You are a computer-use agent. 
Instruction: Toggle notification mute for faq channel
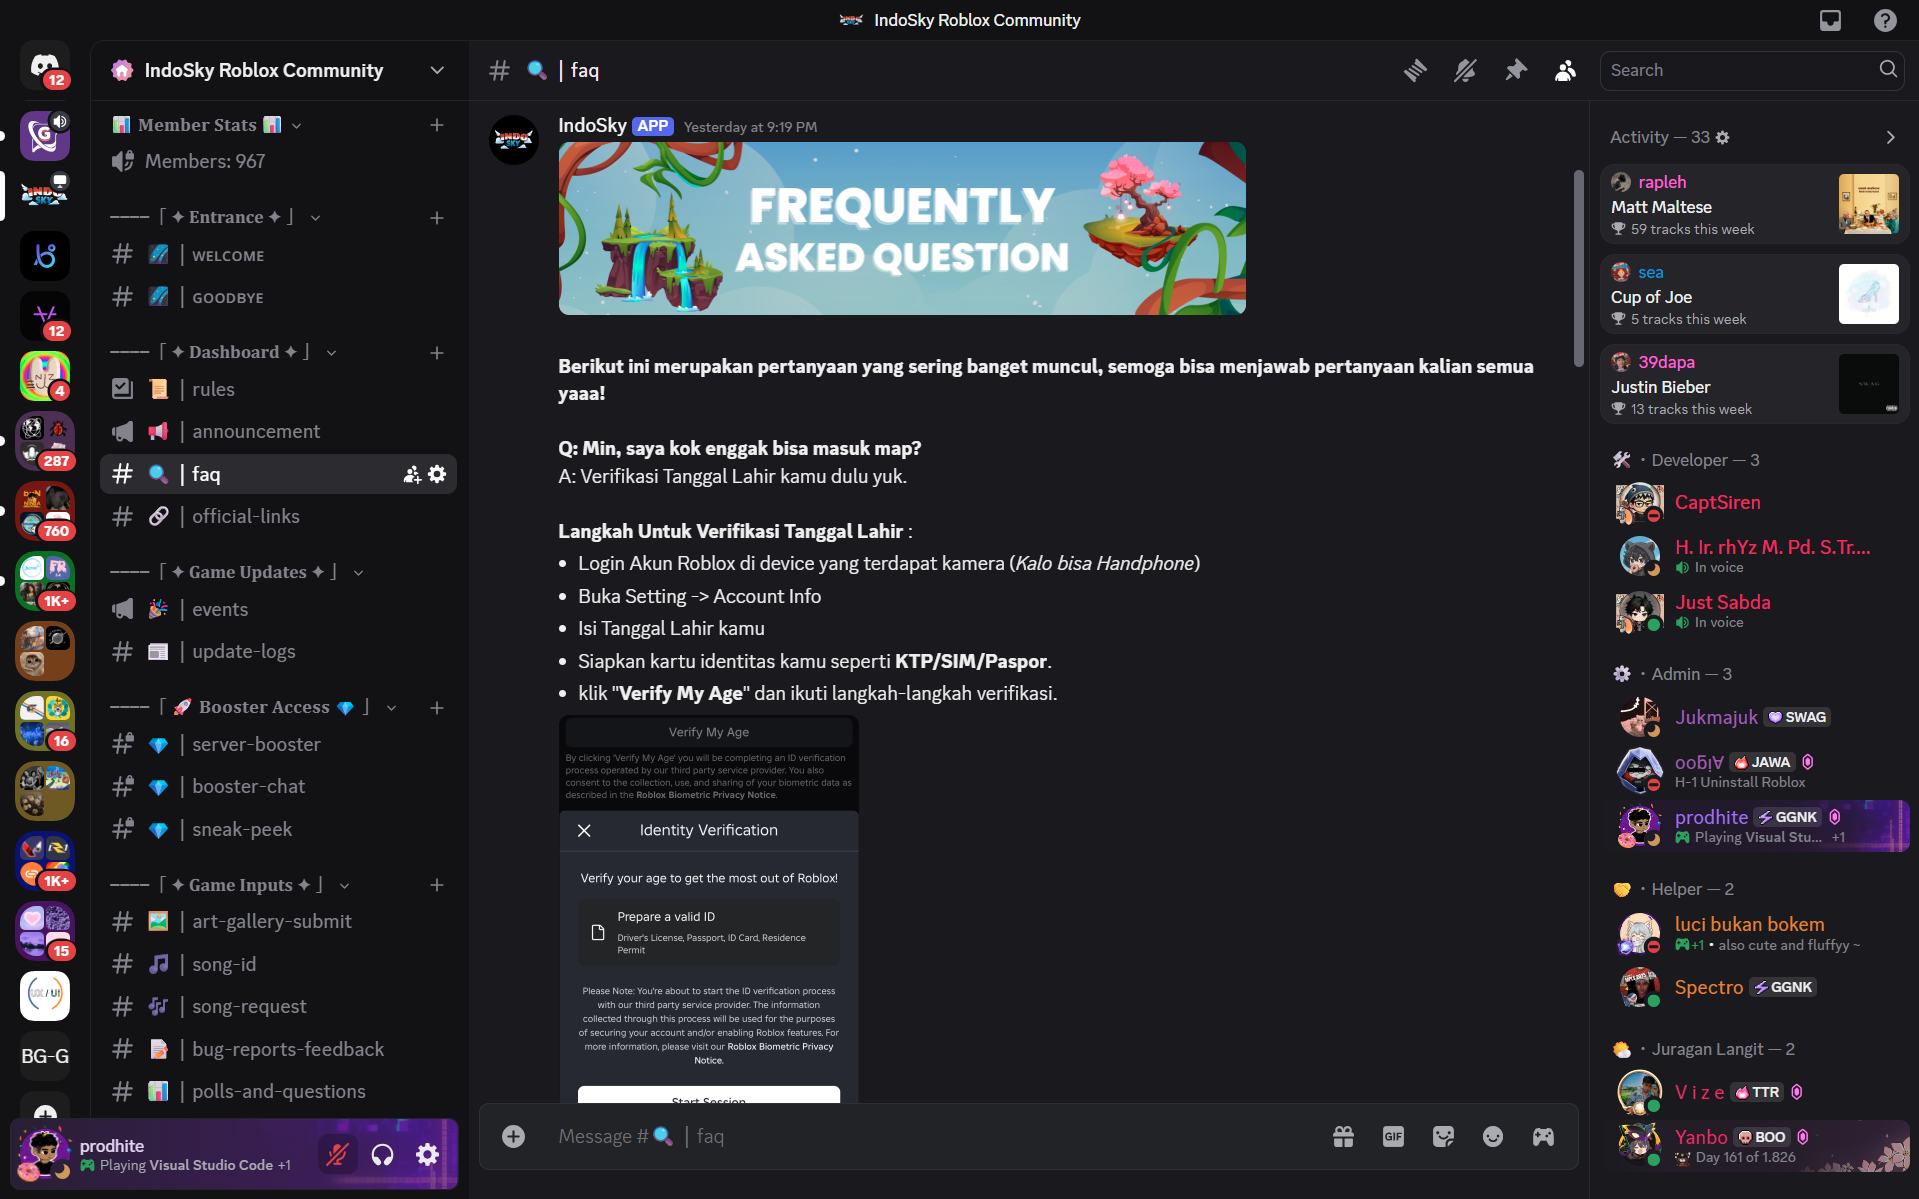click(1465, 70)
